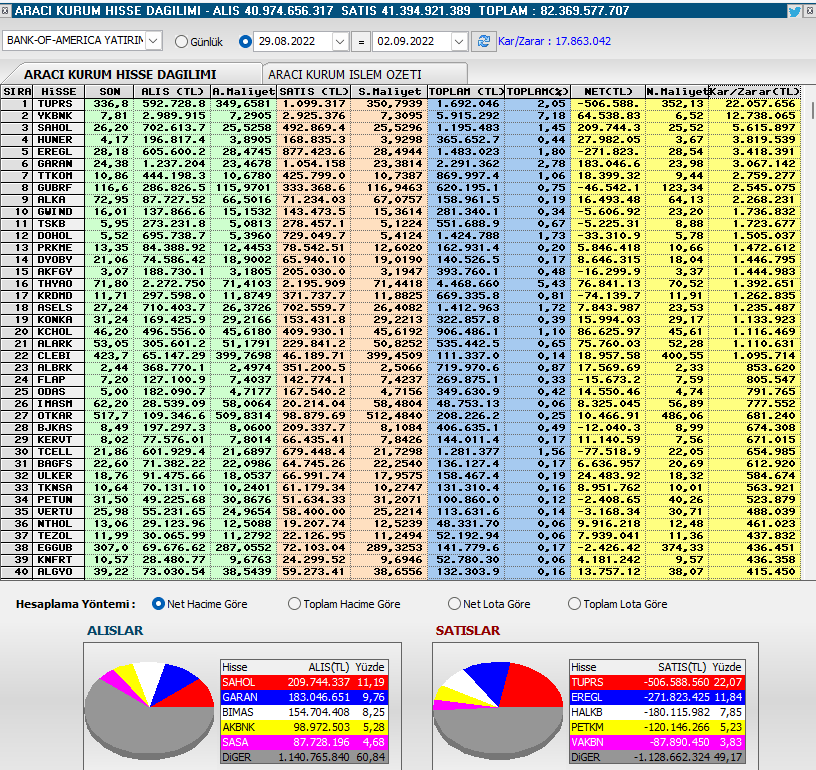Expand the 29.08.2022 start date dropdown
Screen dimensions: 816x770
pos(340,42)
